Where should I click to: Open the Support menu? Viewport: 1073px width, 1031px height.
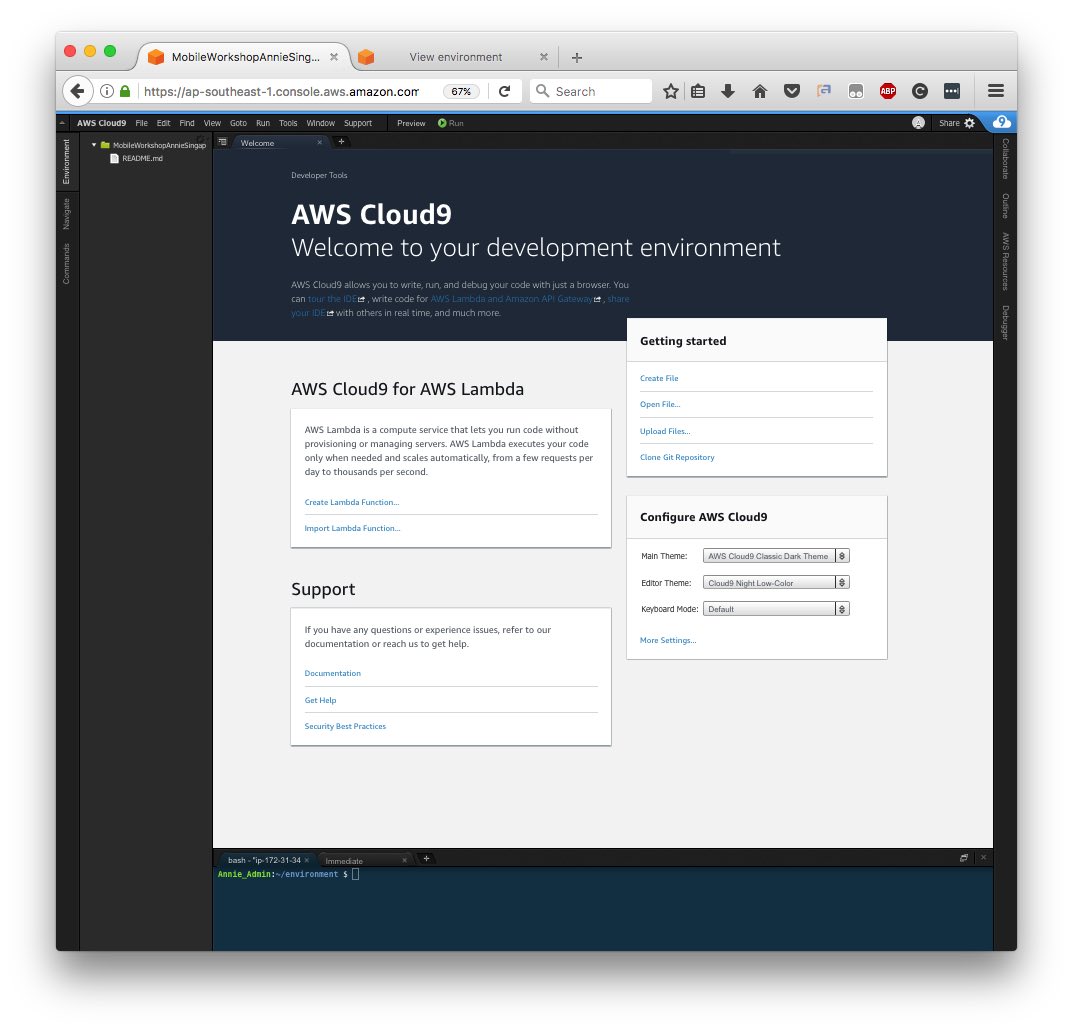(358, 123)
